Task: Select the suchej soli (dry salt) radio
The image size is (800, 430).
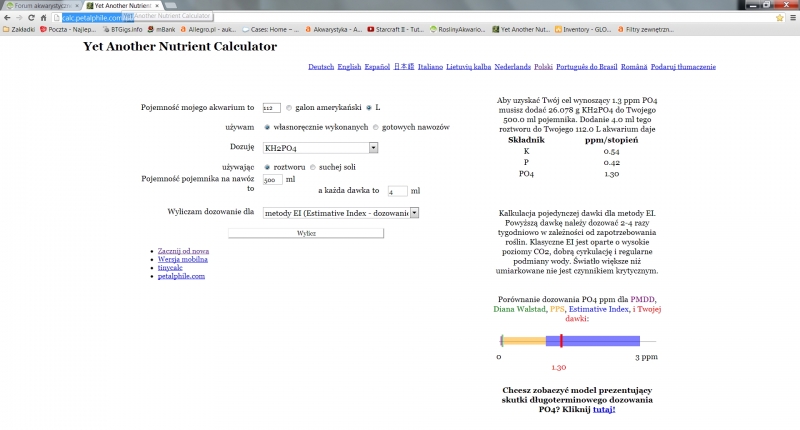Action: pos(313,167)
